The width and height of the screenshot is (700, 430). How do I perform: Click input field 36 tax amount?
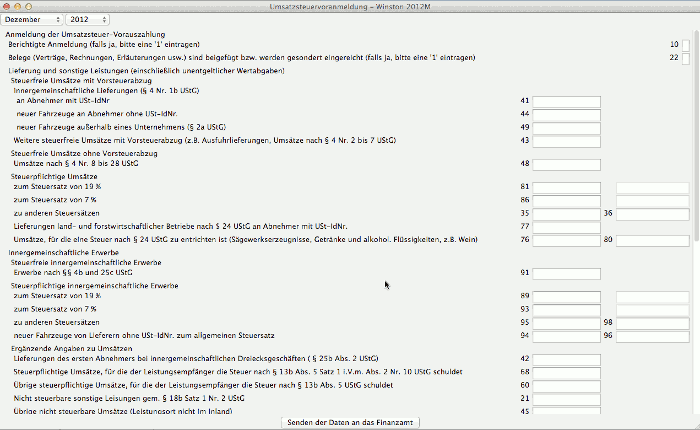(653, 214)
